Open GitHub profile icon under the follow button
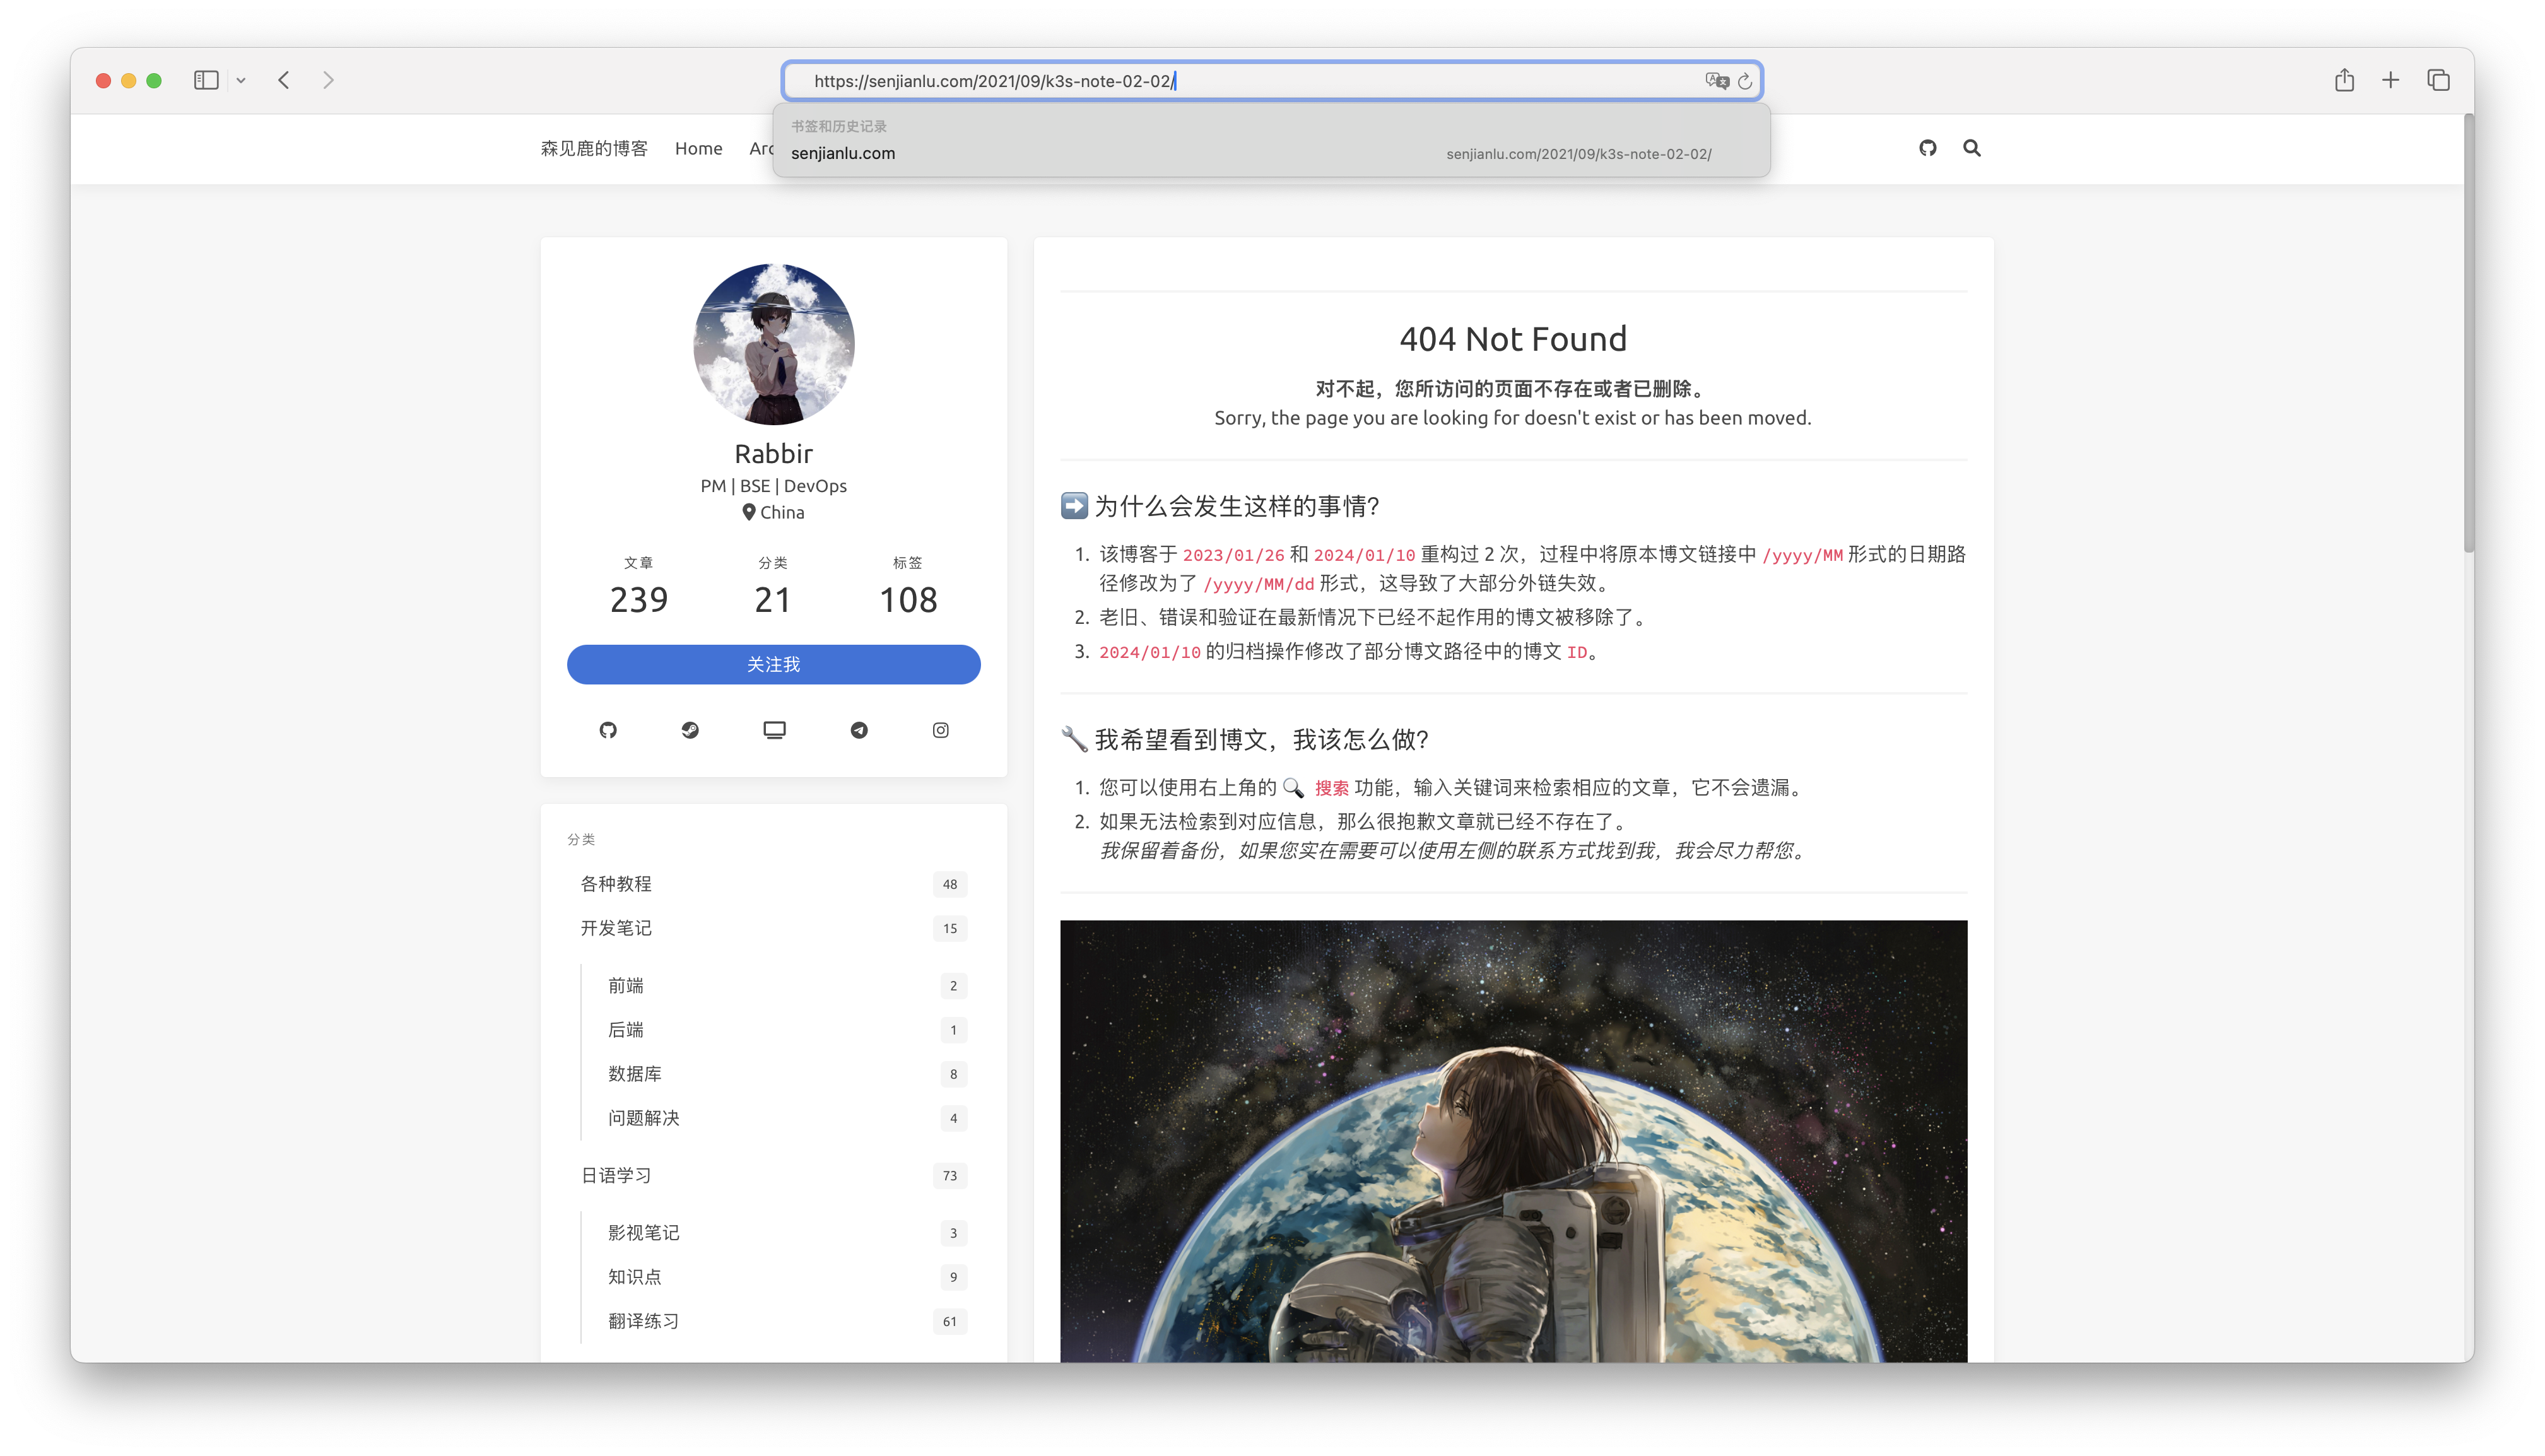The image size is (2545, 1456). point(608,730)
